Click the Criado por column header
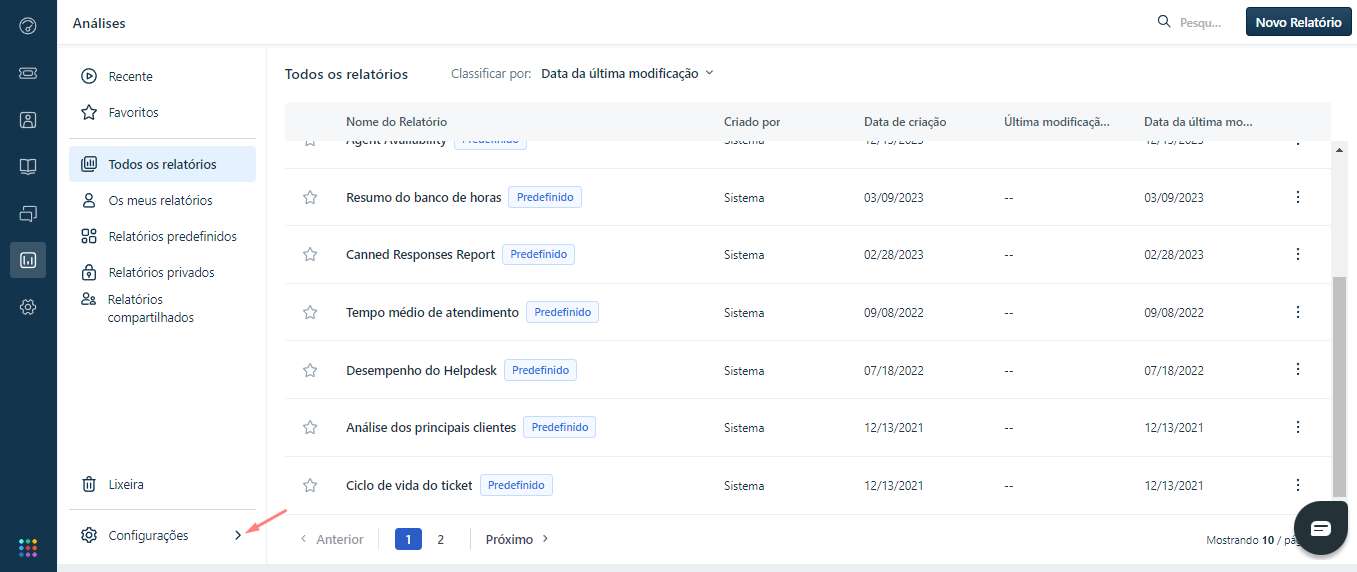The height and width of the screenshot is (572, 1357). pyautogui.click(x=752, y=122)
